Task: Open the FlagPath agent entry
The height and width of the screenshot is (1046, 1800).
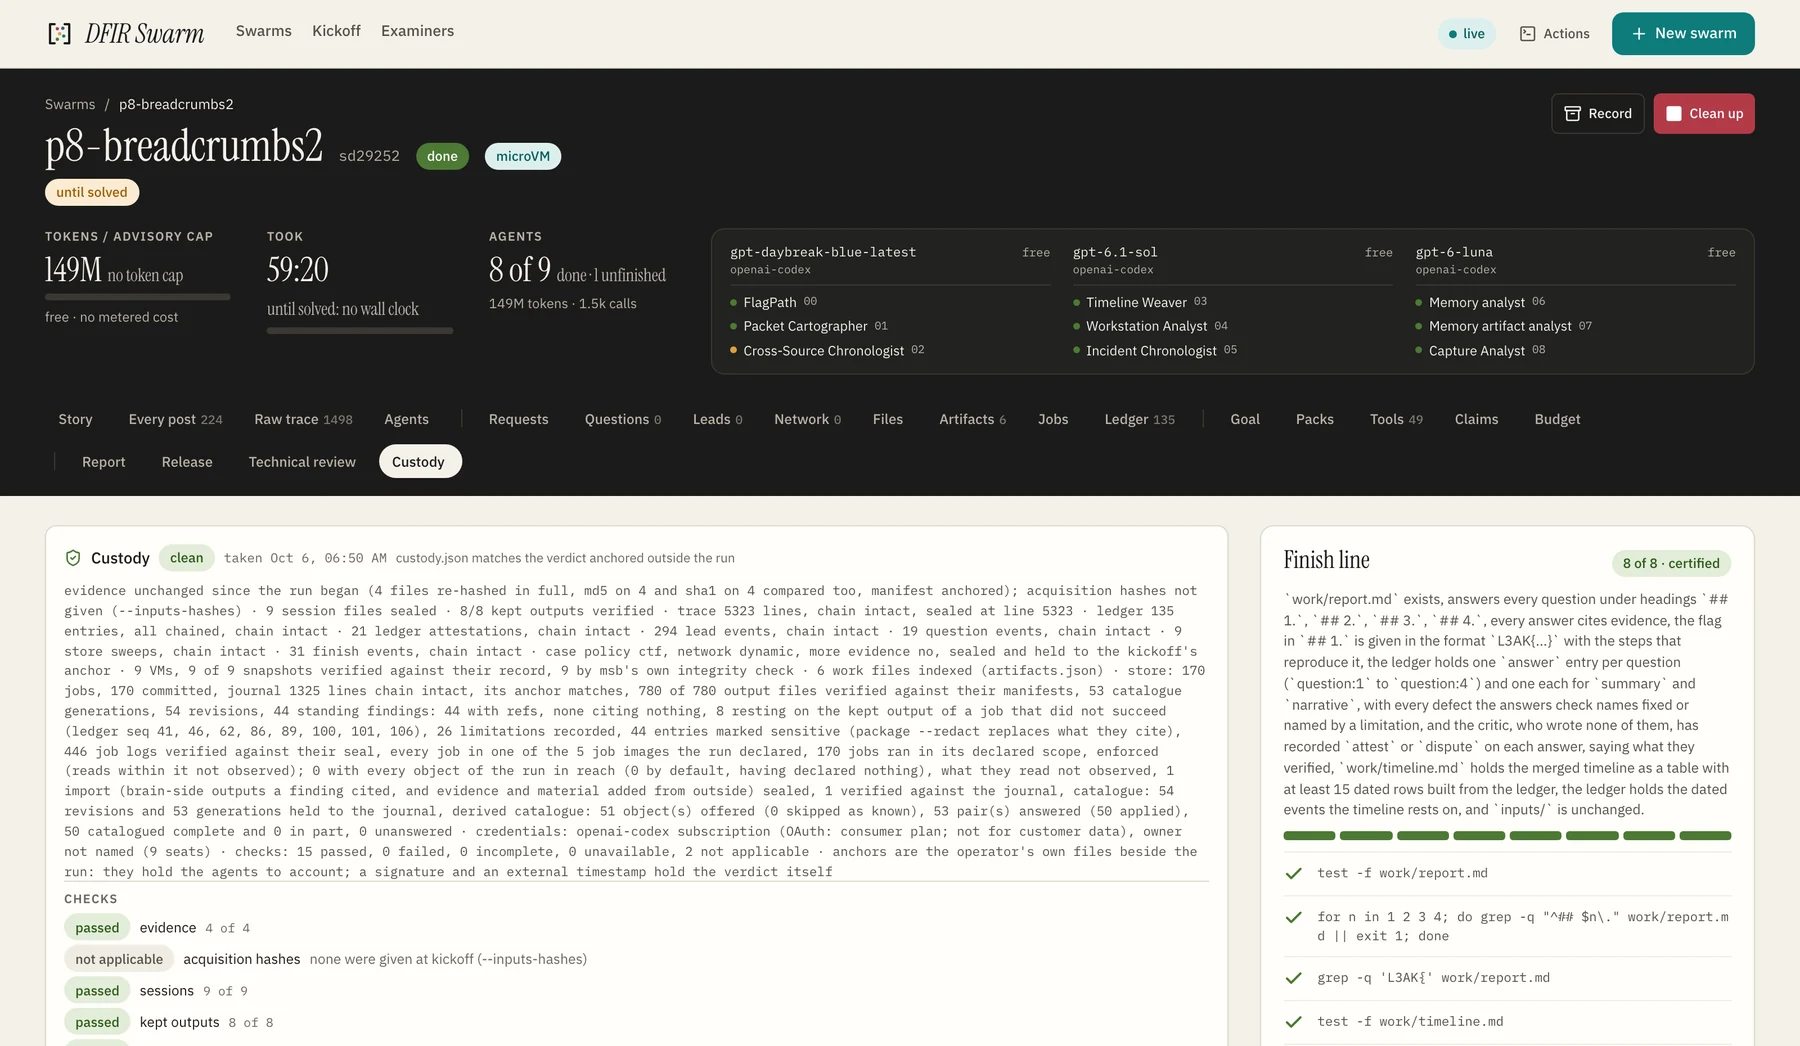Action: pos(773,302)
